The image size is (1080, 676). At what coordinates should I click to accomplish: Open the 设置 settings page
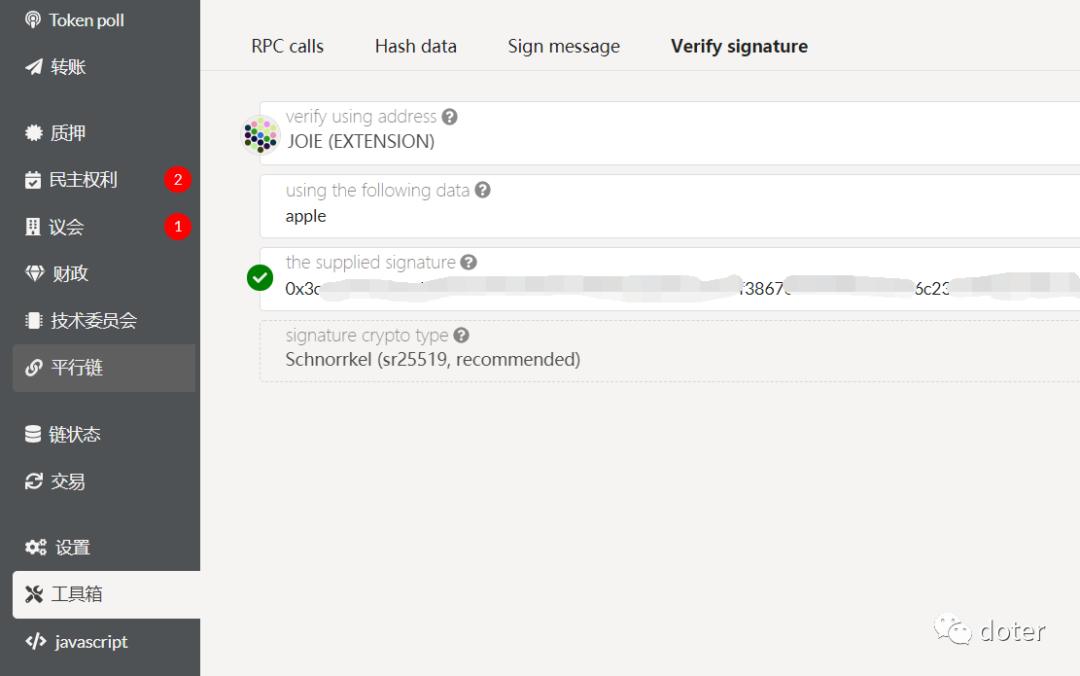72,548
